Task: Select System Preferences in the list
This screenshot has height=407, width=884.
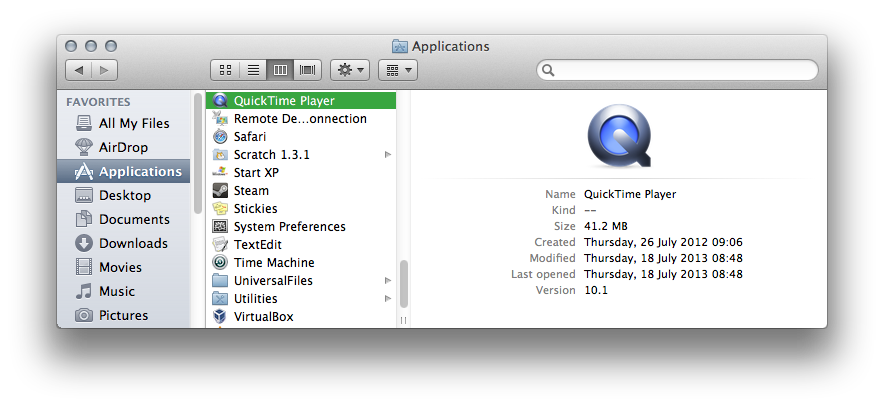Action: point(290,227)
